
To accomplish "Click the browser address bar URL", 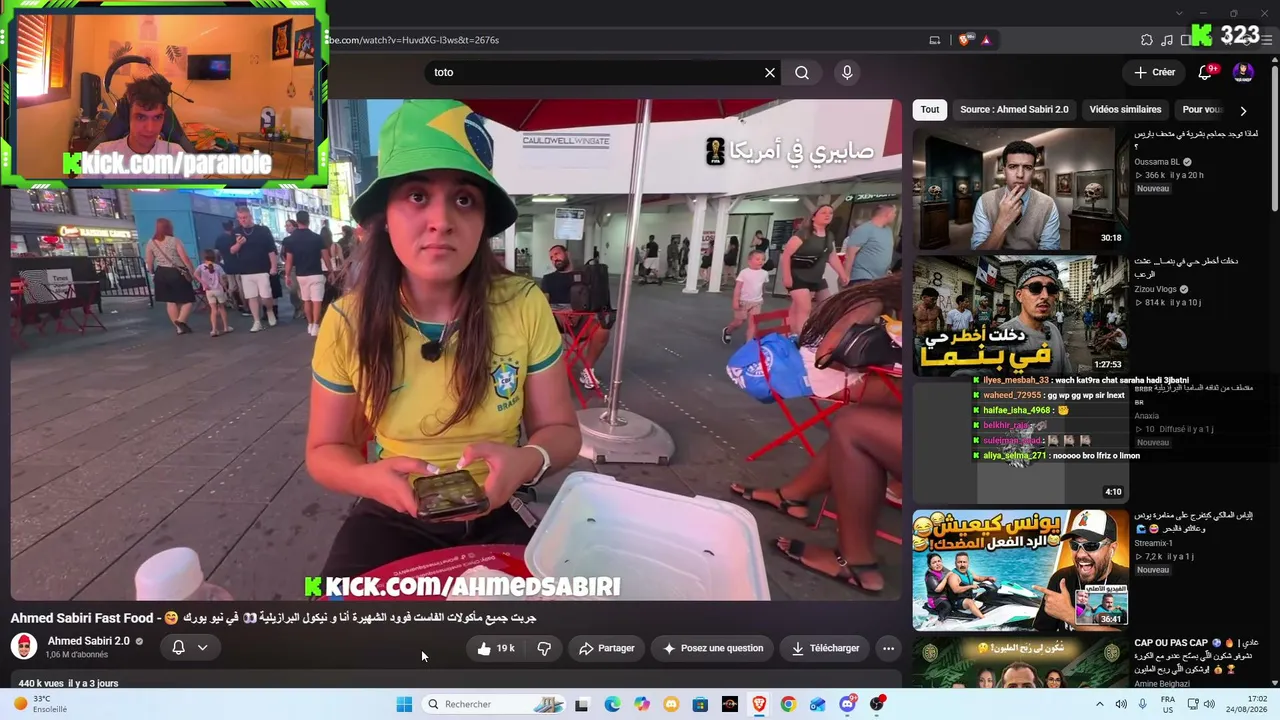I will pos(415,40).
